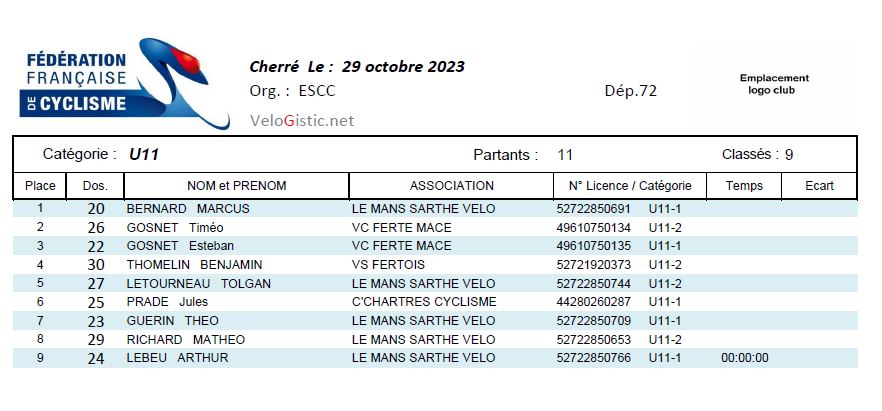Click the U11 category title
The height and width of the screenshot is (411, 882).
(x=145, y=155)
